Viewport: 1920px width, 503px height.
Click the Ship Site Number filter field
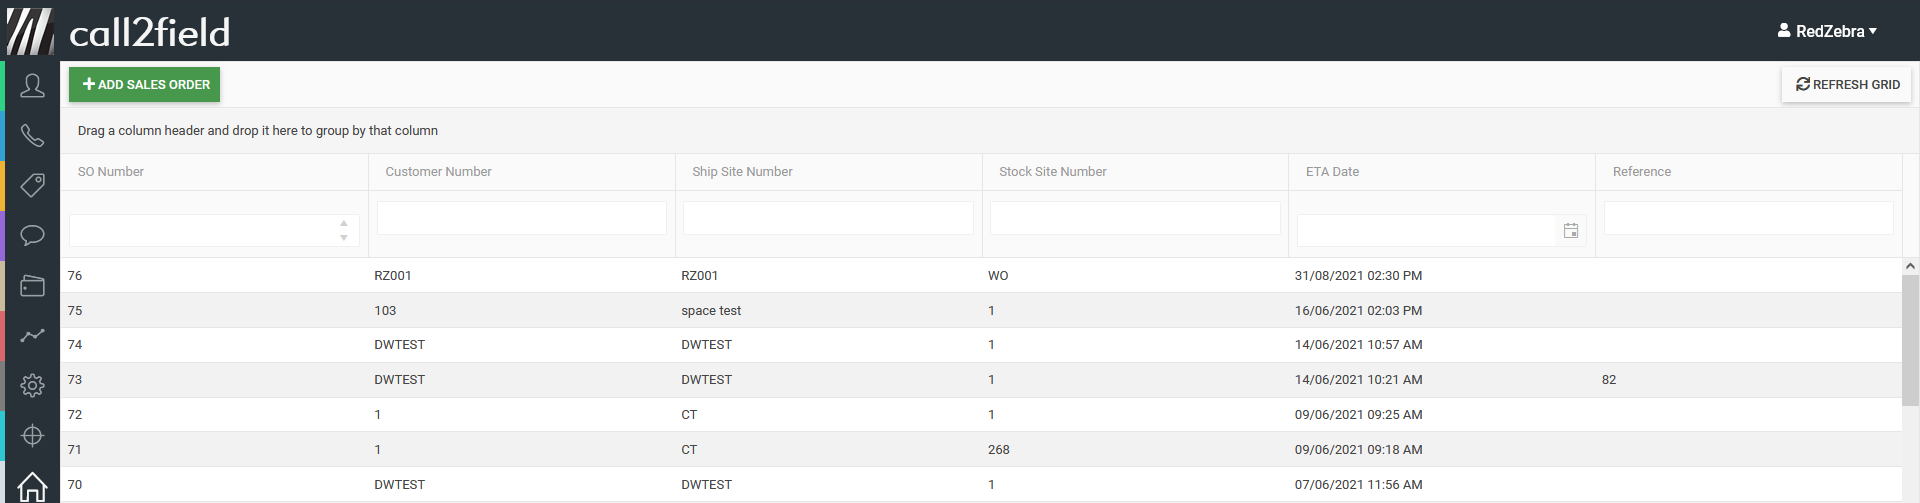[x=828, y=218]
